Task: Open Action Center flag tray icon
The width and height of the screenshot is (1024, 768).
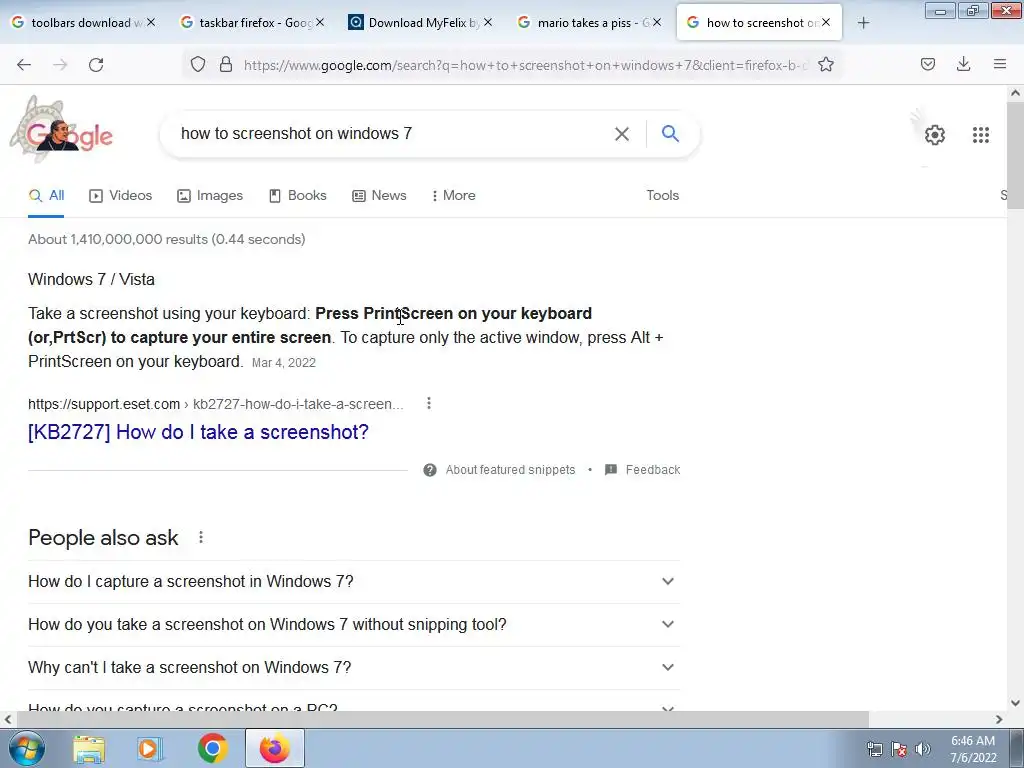Action: tap(899, 749)
